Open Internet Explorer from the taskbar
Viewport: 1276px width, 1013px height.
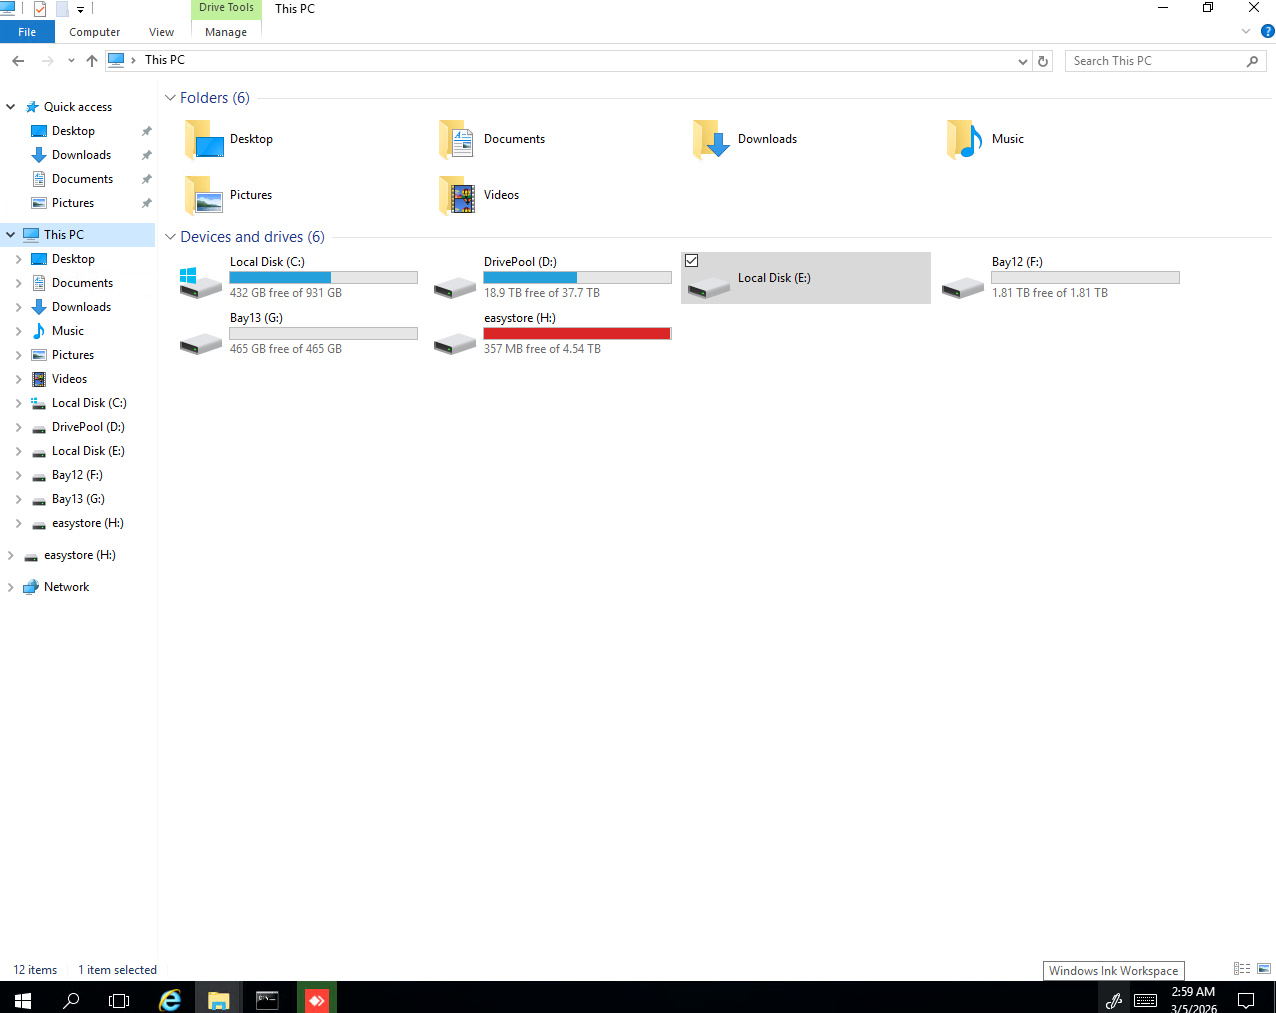(170, 999)
